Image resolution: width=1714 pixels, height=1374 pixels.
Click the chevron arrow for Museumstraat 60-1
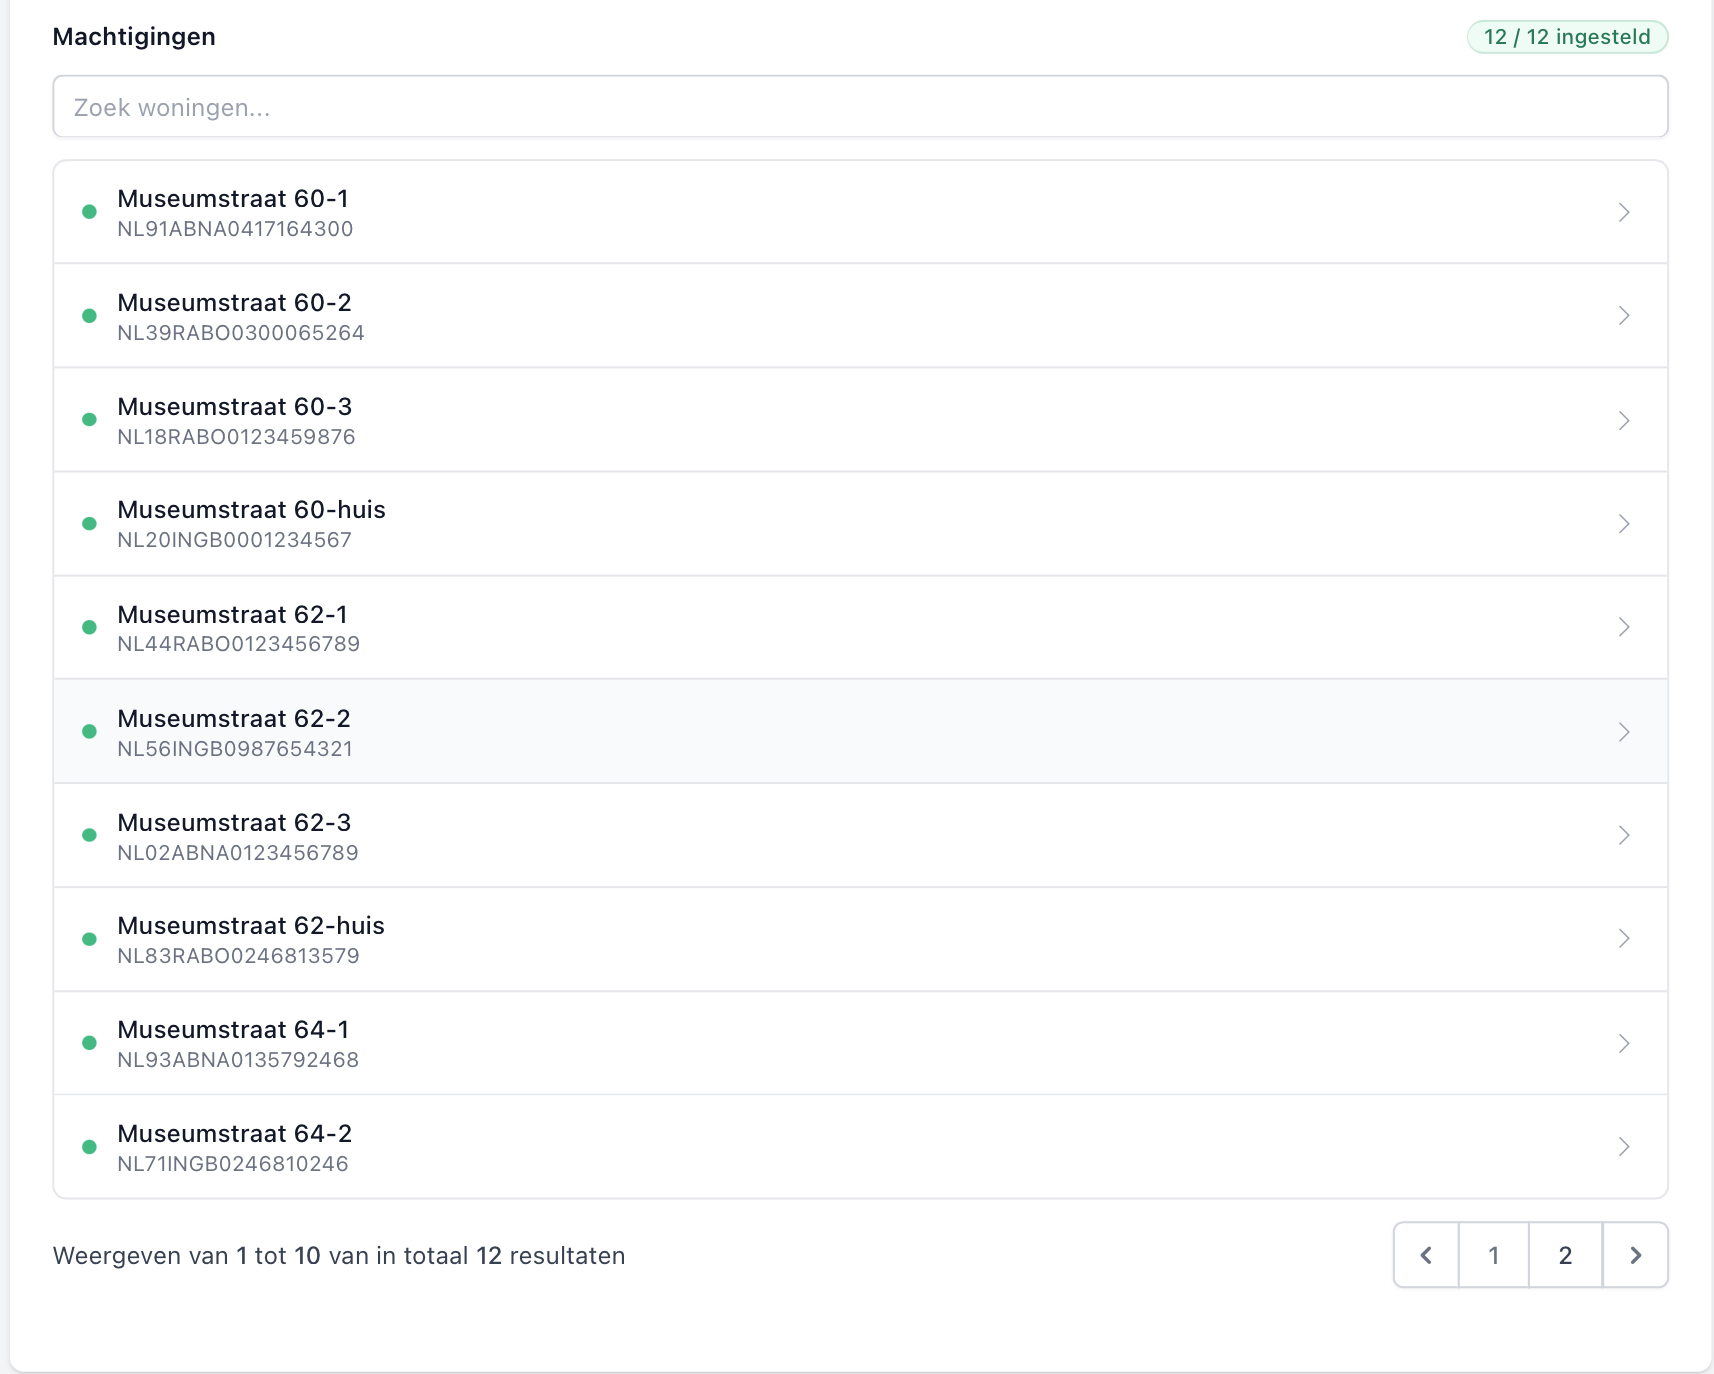click(x=1623, y=212)
